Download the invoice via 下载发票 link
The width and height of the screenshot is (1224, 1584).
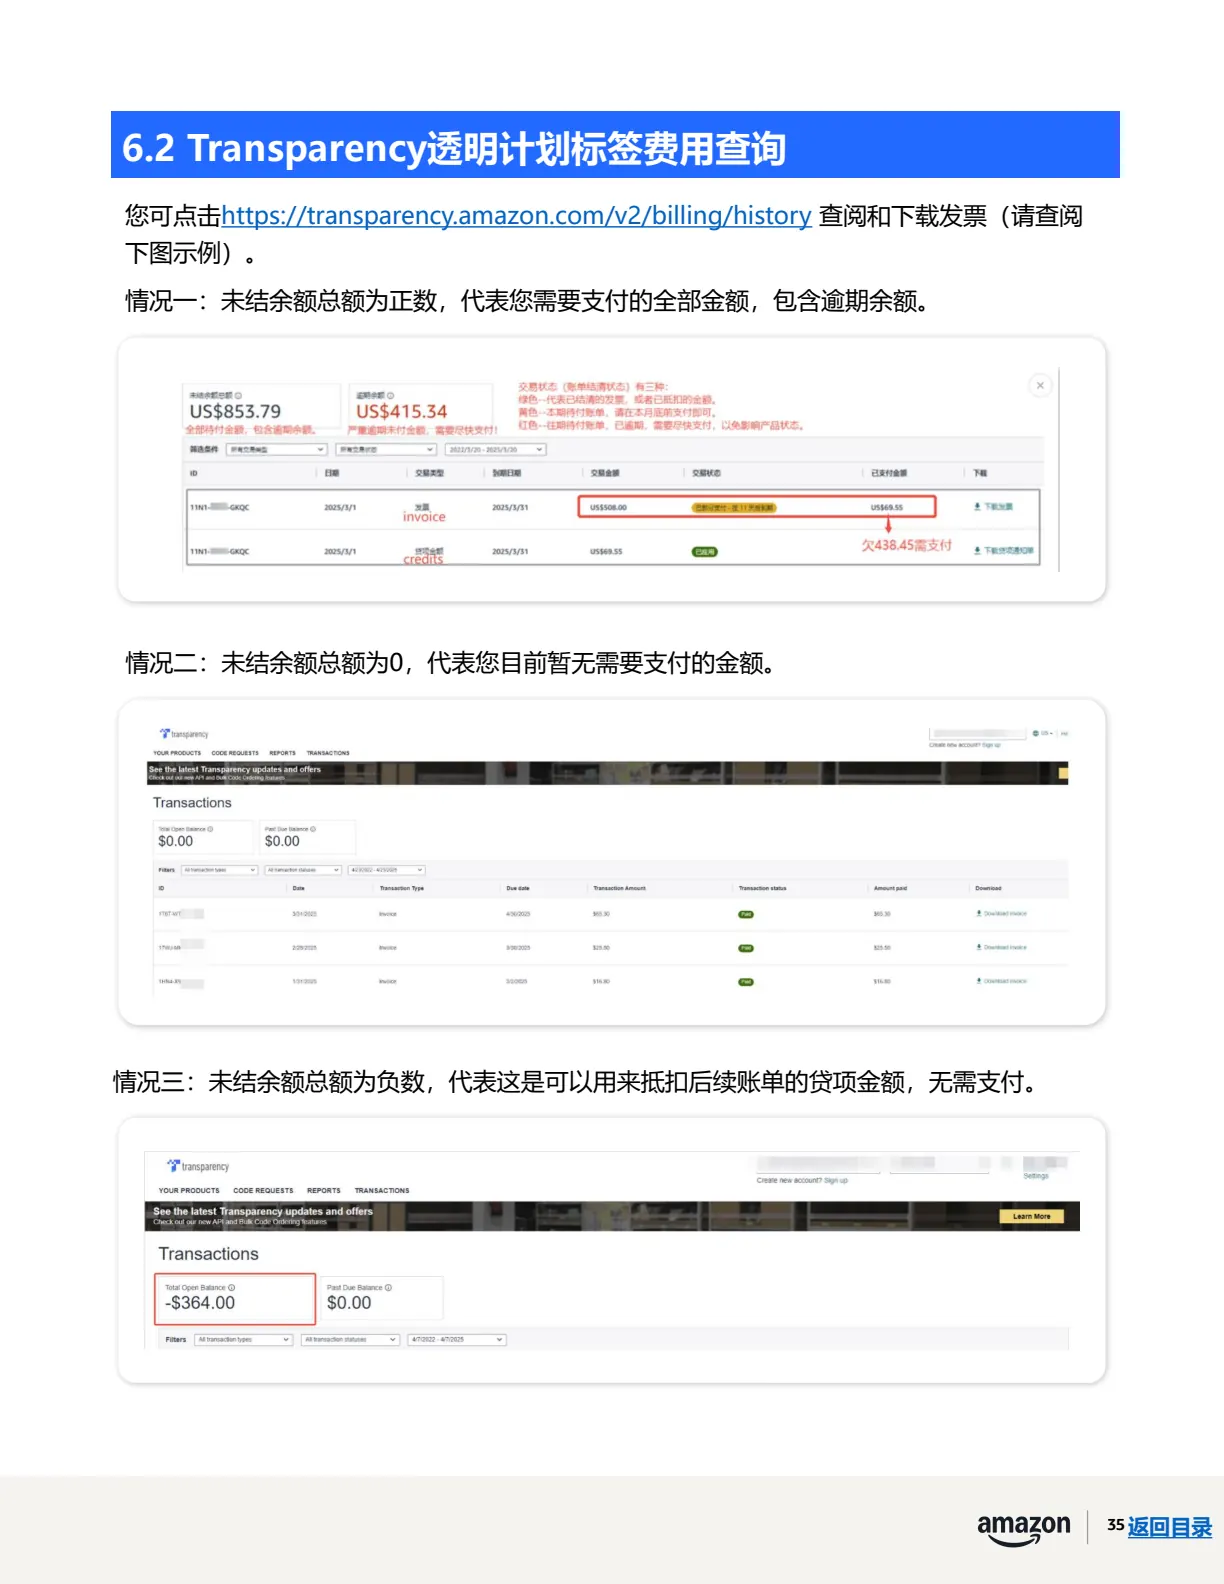pos(993,507)
